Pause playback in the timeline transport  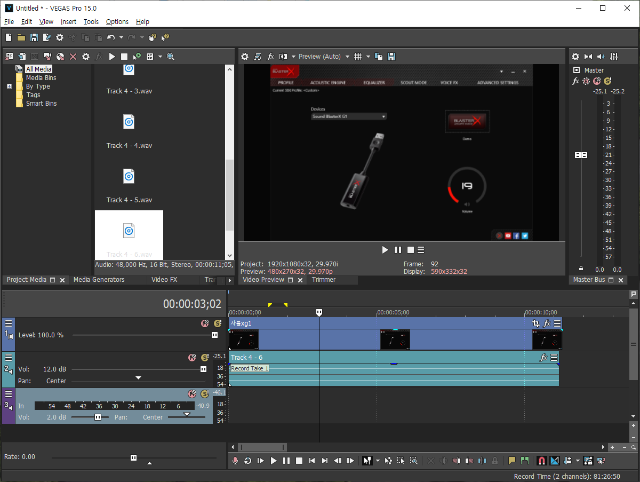(x=286, y=461)
